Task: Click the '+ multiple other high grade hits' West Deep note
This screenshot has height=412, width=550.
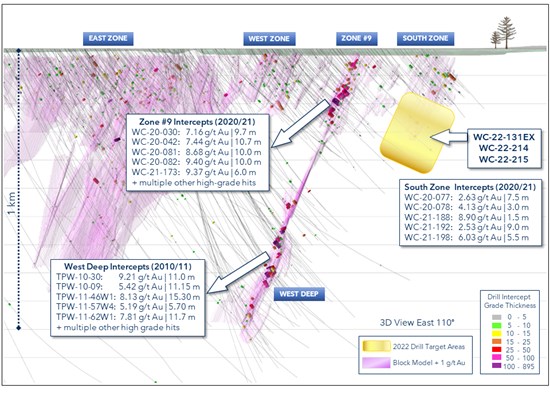Action: (118, 328)
